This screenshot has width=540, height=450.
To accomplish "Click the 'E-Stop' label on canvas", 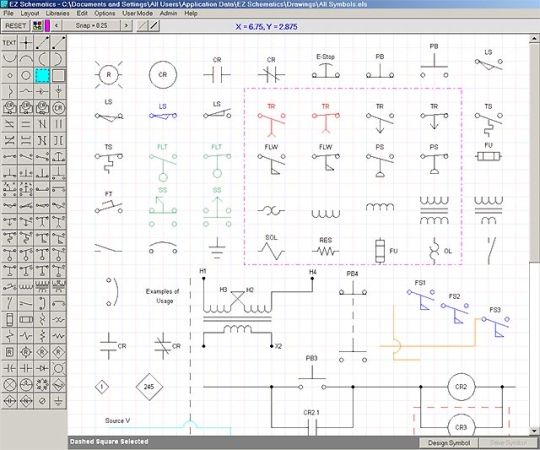I will (x=325, y=56).
